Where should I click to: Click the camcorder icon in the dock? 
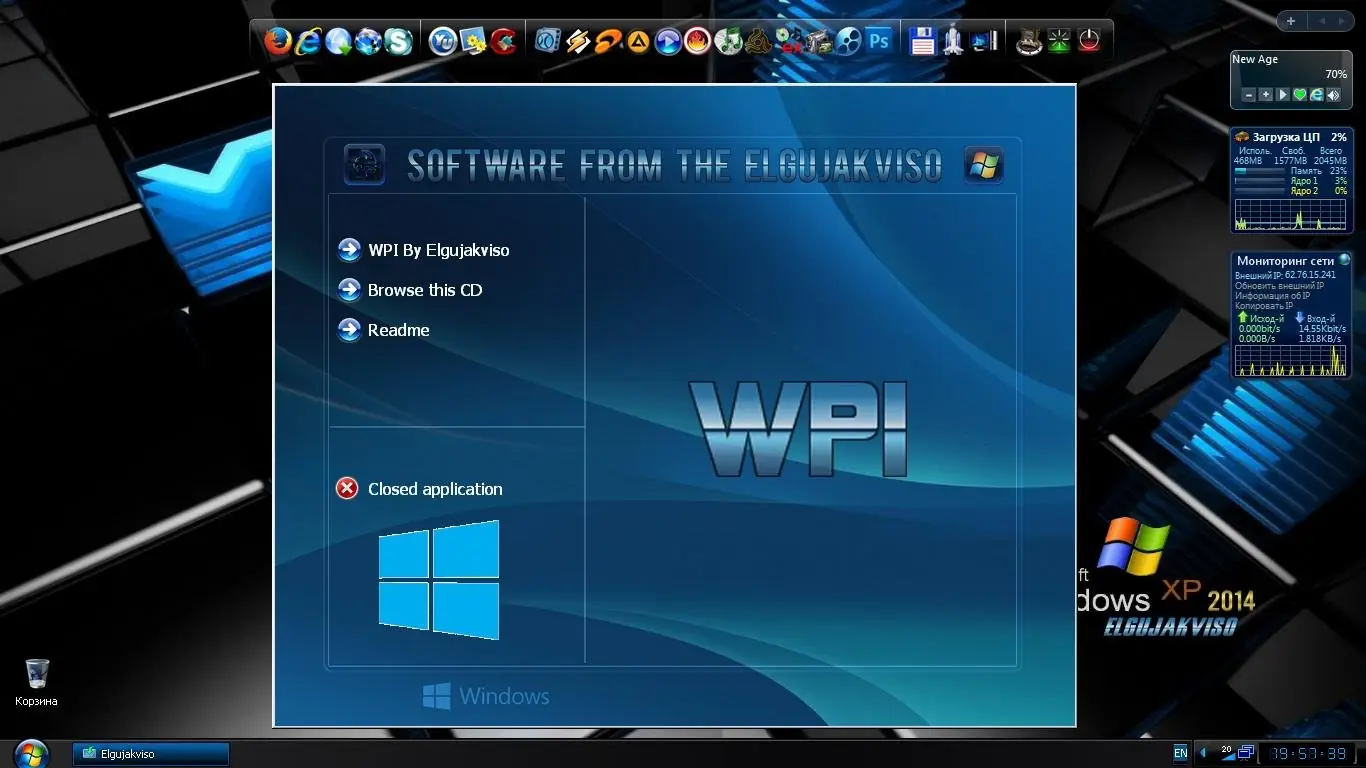pyautogui.click(x=818, y=41)
